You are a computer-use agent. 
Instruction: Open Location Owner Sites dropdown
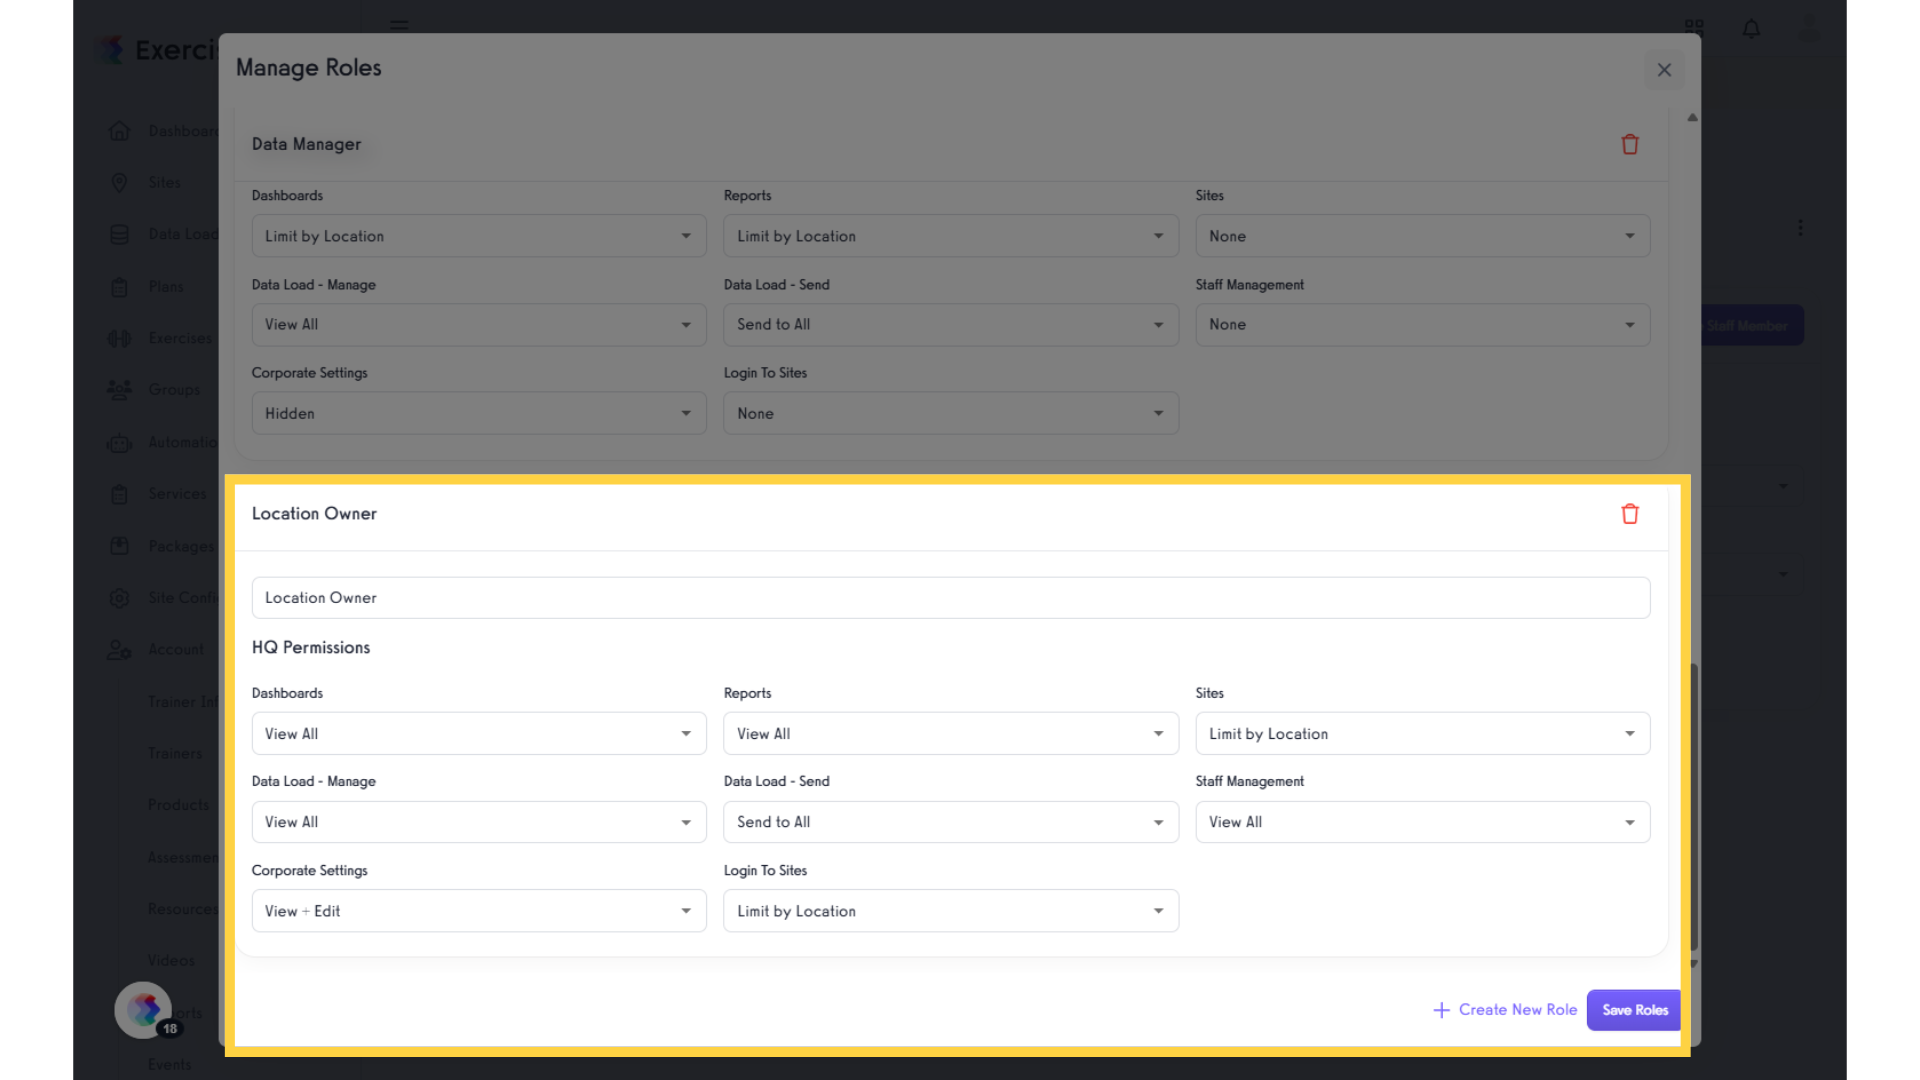tap(1423, 734)
